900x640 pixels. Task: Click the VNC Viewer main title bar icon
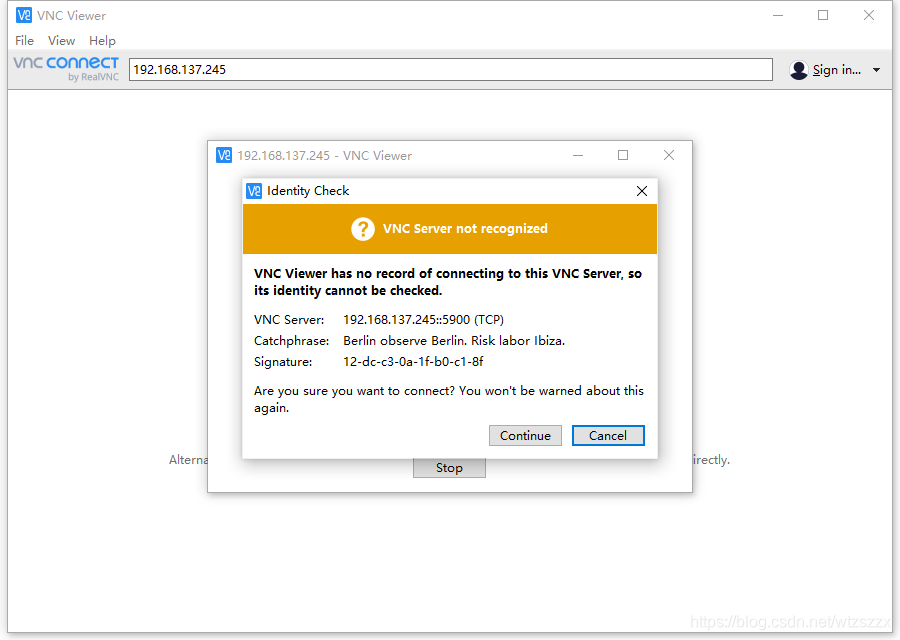[24, 15]
